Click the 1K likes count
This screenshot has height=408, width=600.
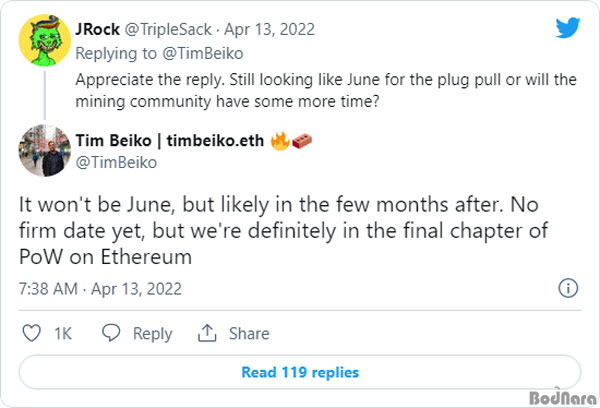[x=63, y=333]
